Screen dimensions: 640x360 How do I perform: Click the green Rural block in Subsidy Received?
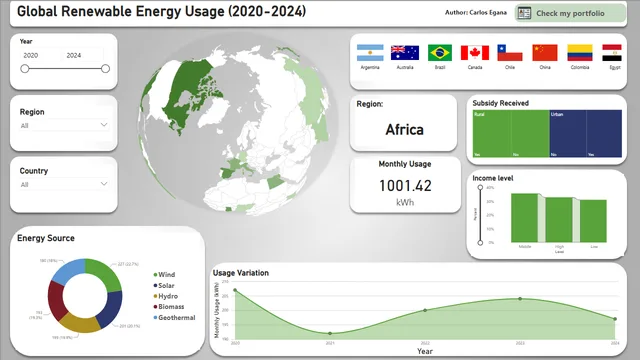click(x=511, y=133)
